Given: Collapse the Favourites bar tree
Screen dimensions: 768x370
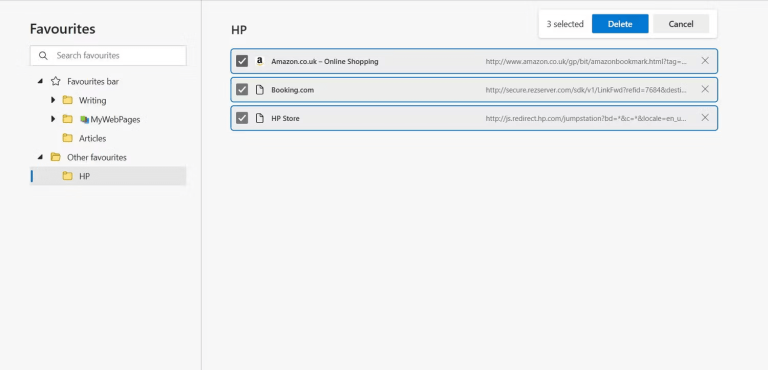Looking at the screenshot, I should 40,81.
